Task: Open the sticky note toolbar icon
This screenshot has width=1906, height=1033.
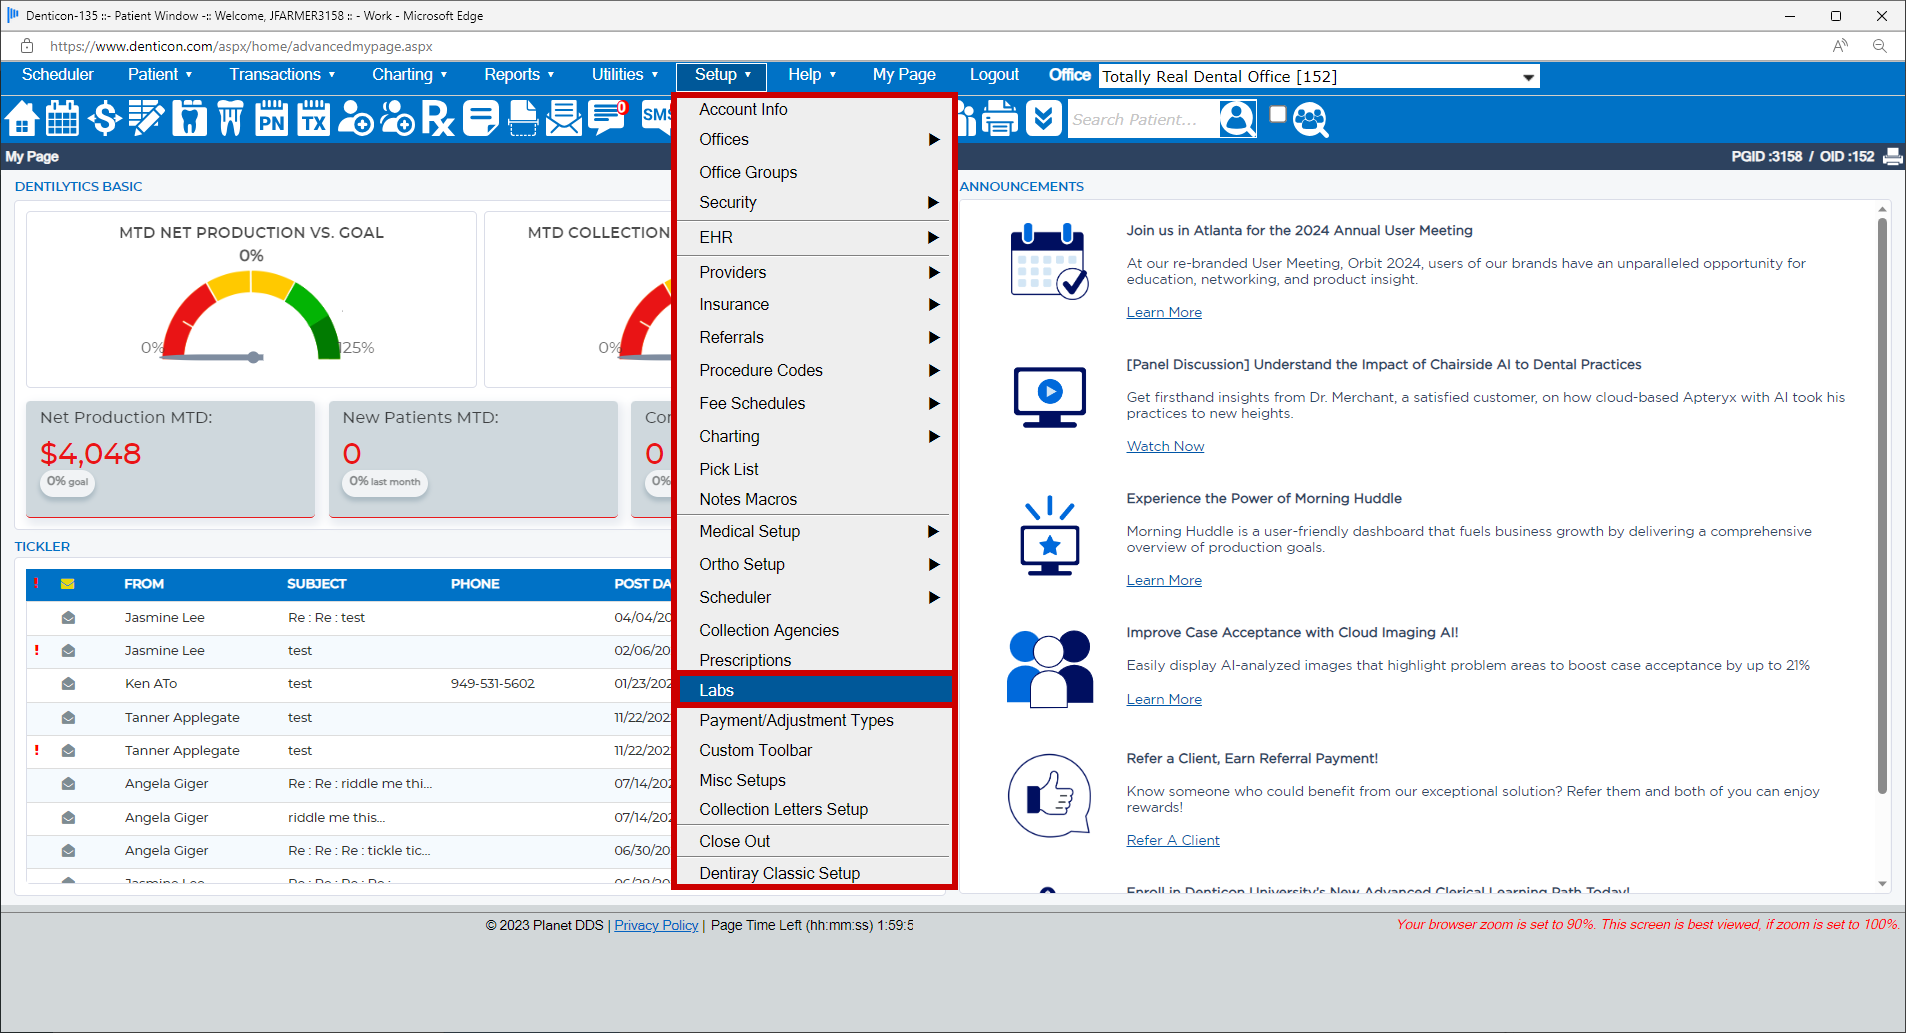Action: 481,118
